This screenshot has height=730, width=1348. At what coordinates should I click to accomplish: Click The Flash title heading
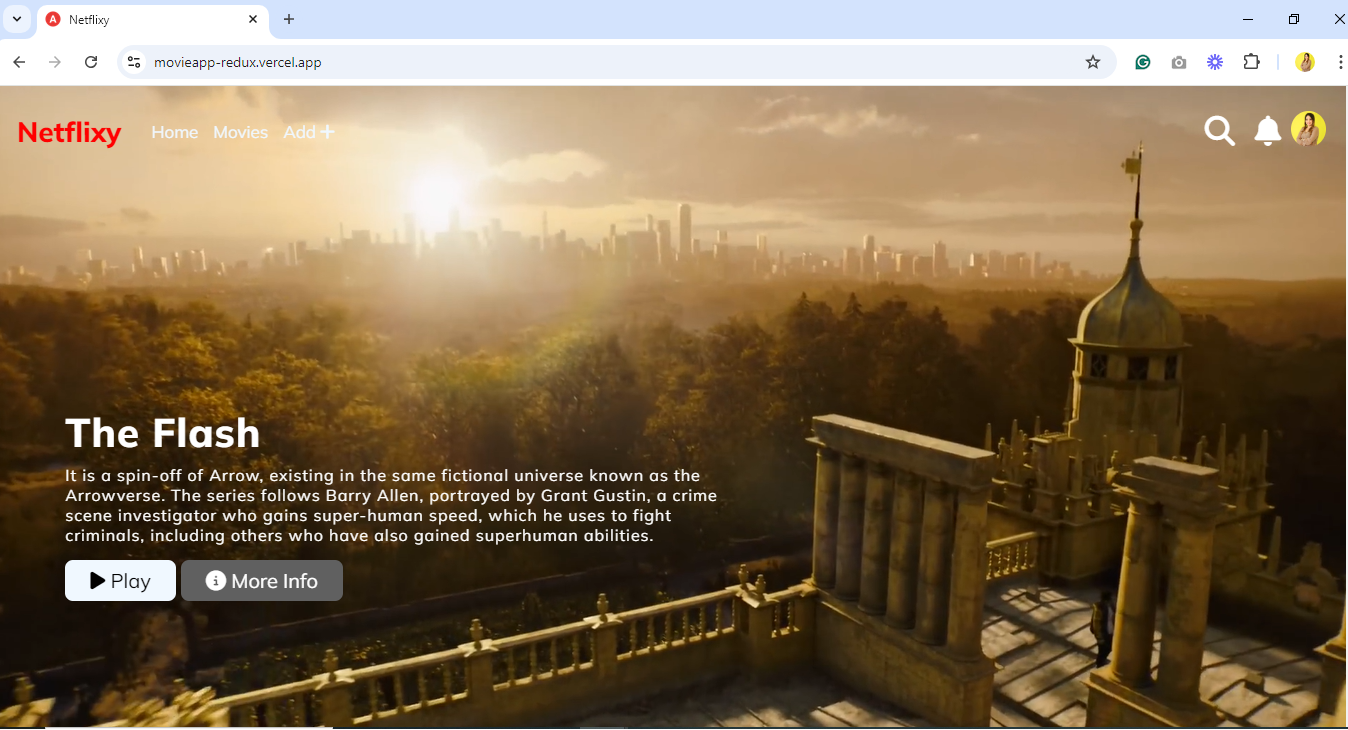[163, 433]
